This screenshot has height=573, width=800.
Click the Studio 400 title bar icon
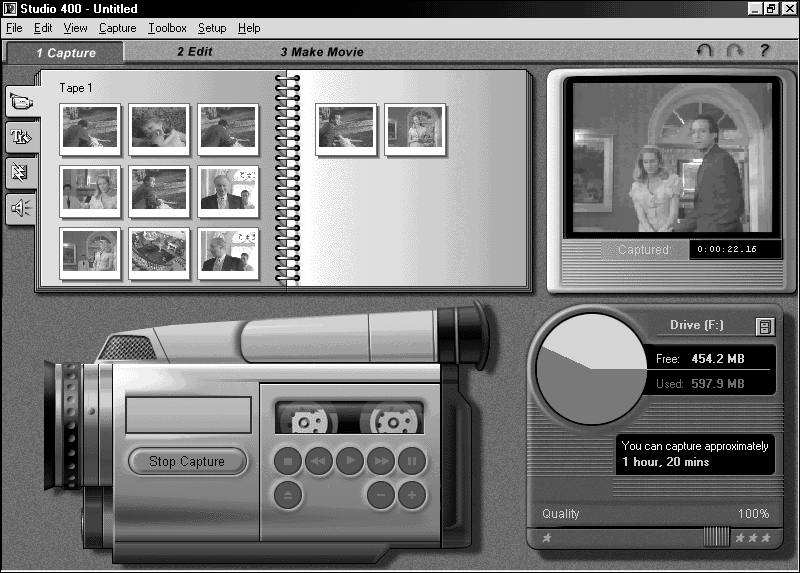tap(10, 9)
